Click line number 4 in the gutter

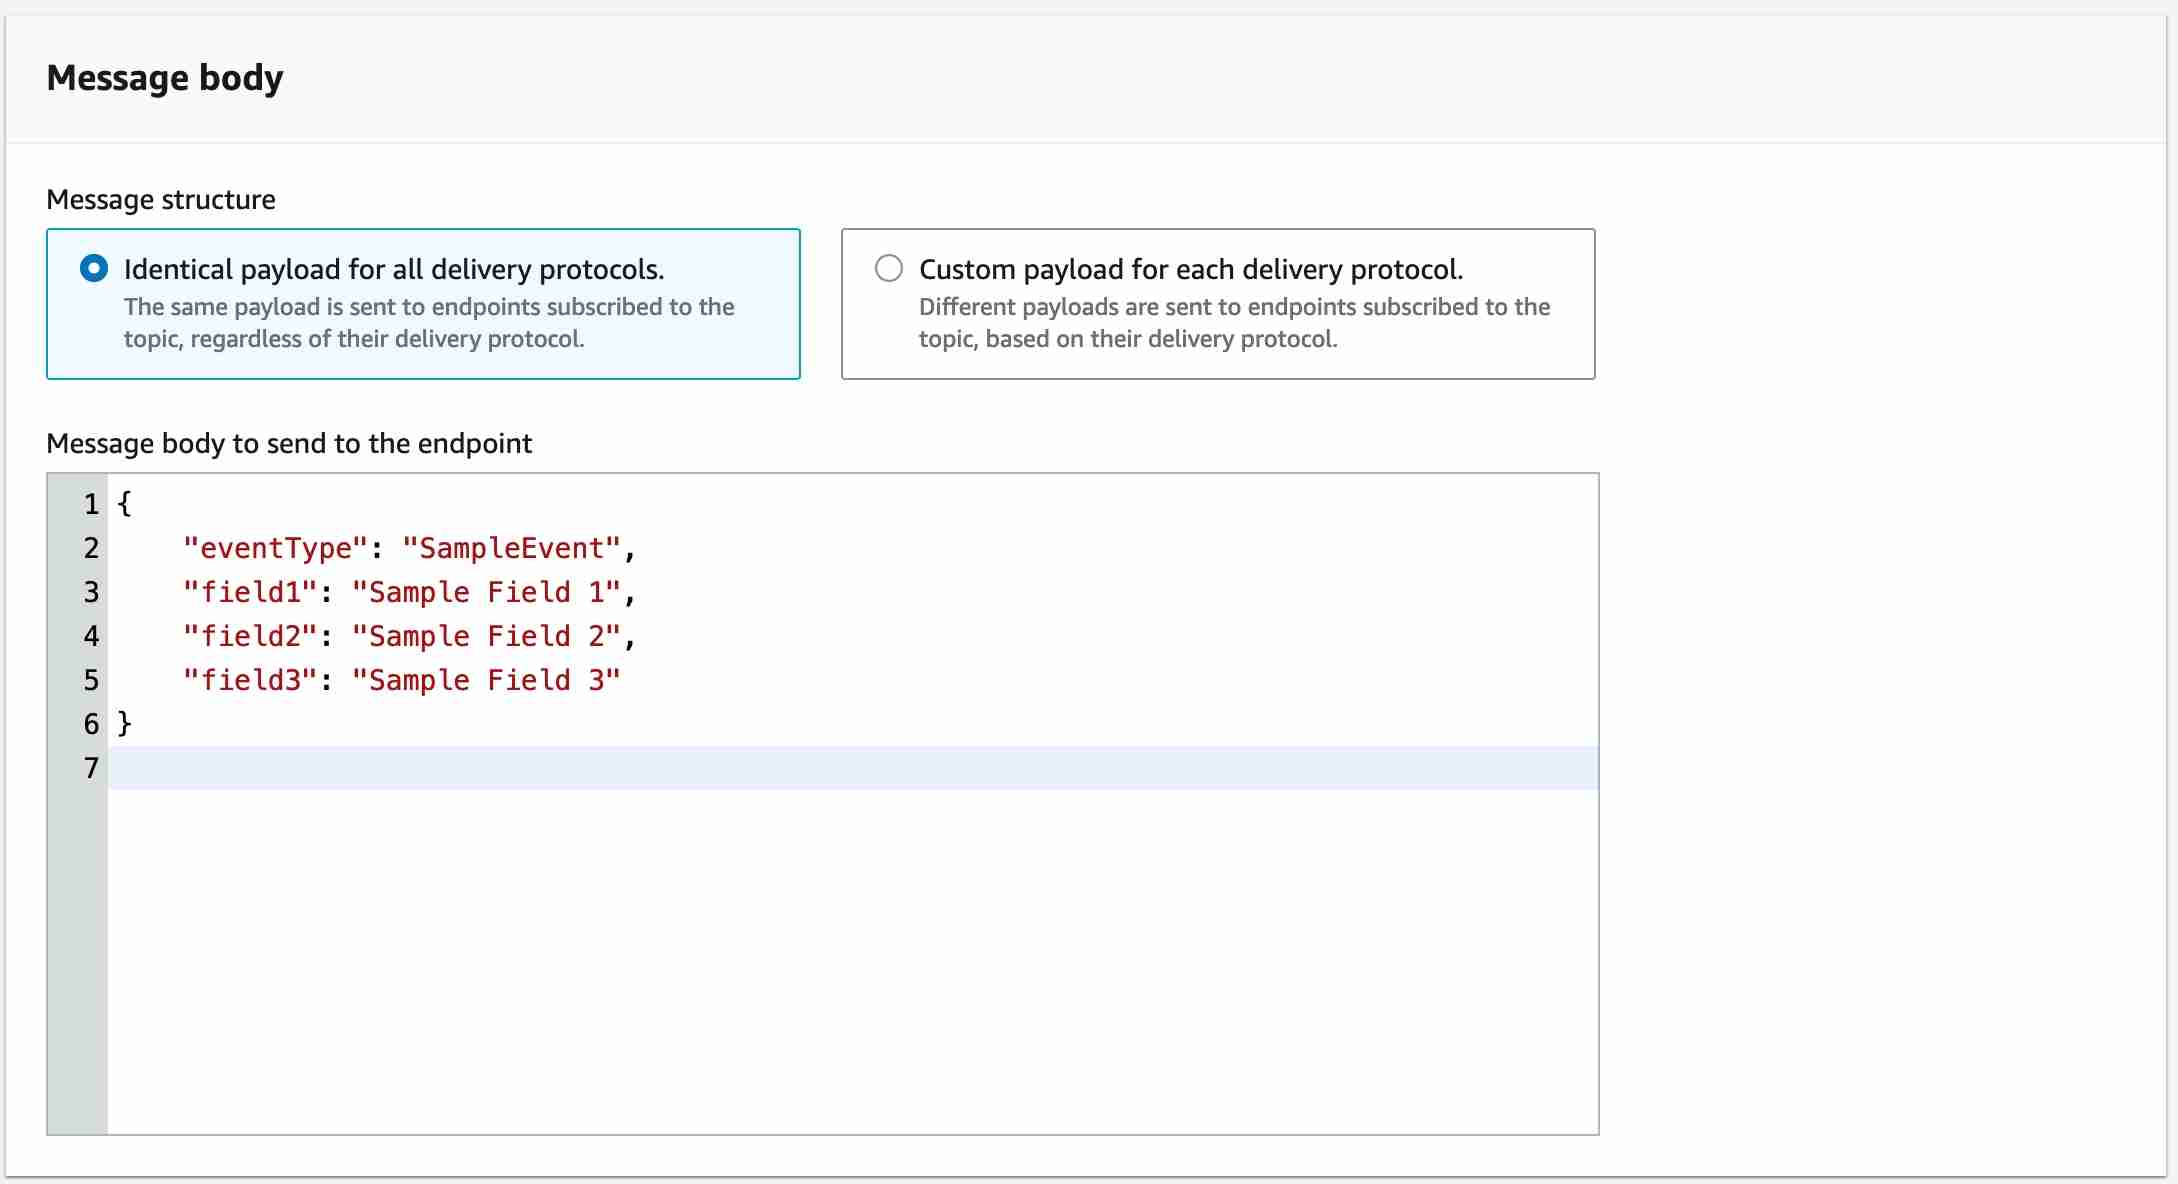click(91, 636)
